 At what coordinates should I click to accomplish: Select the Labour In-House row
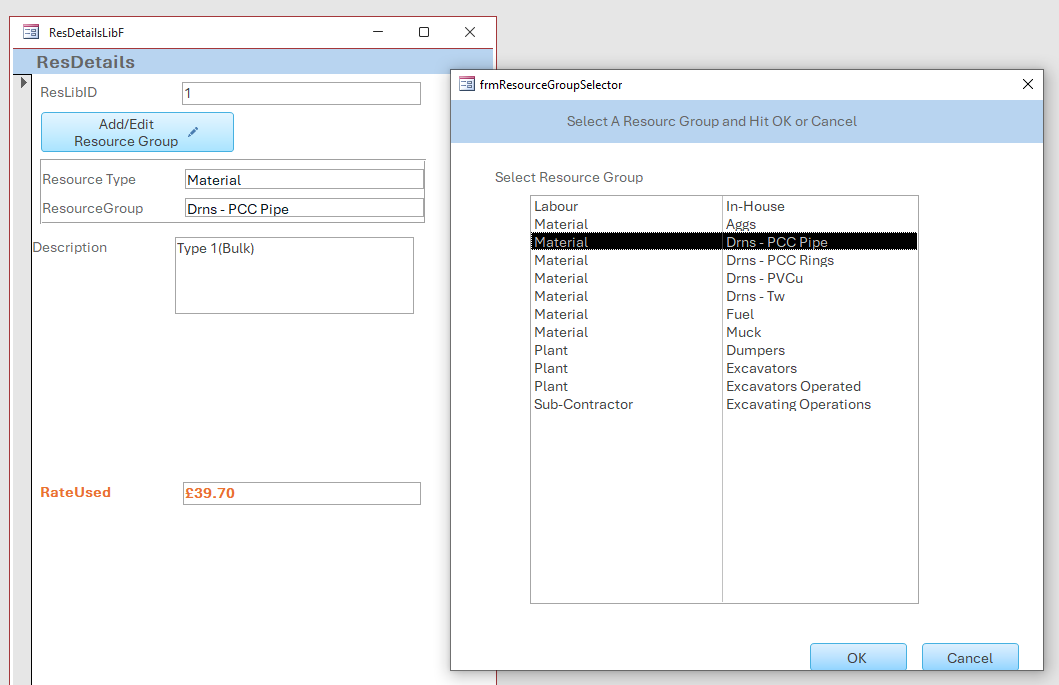pyautogui.click(x=723, y=207)
